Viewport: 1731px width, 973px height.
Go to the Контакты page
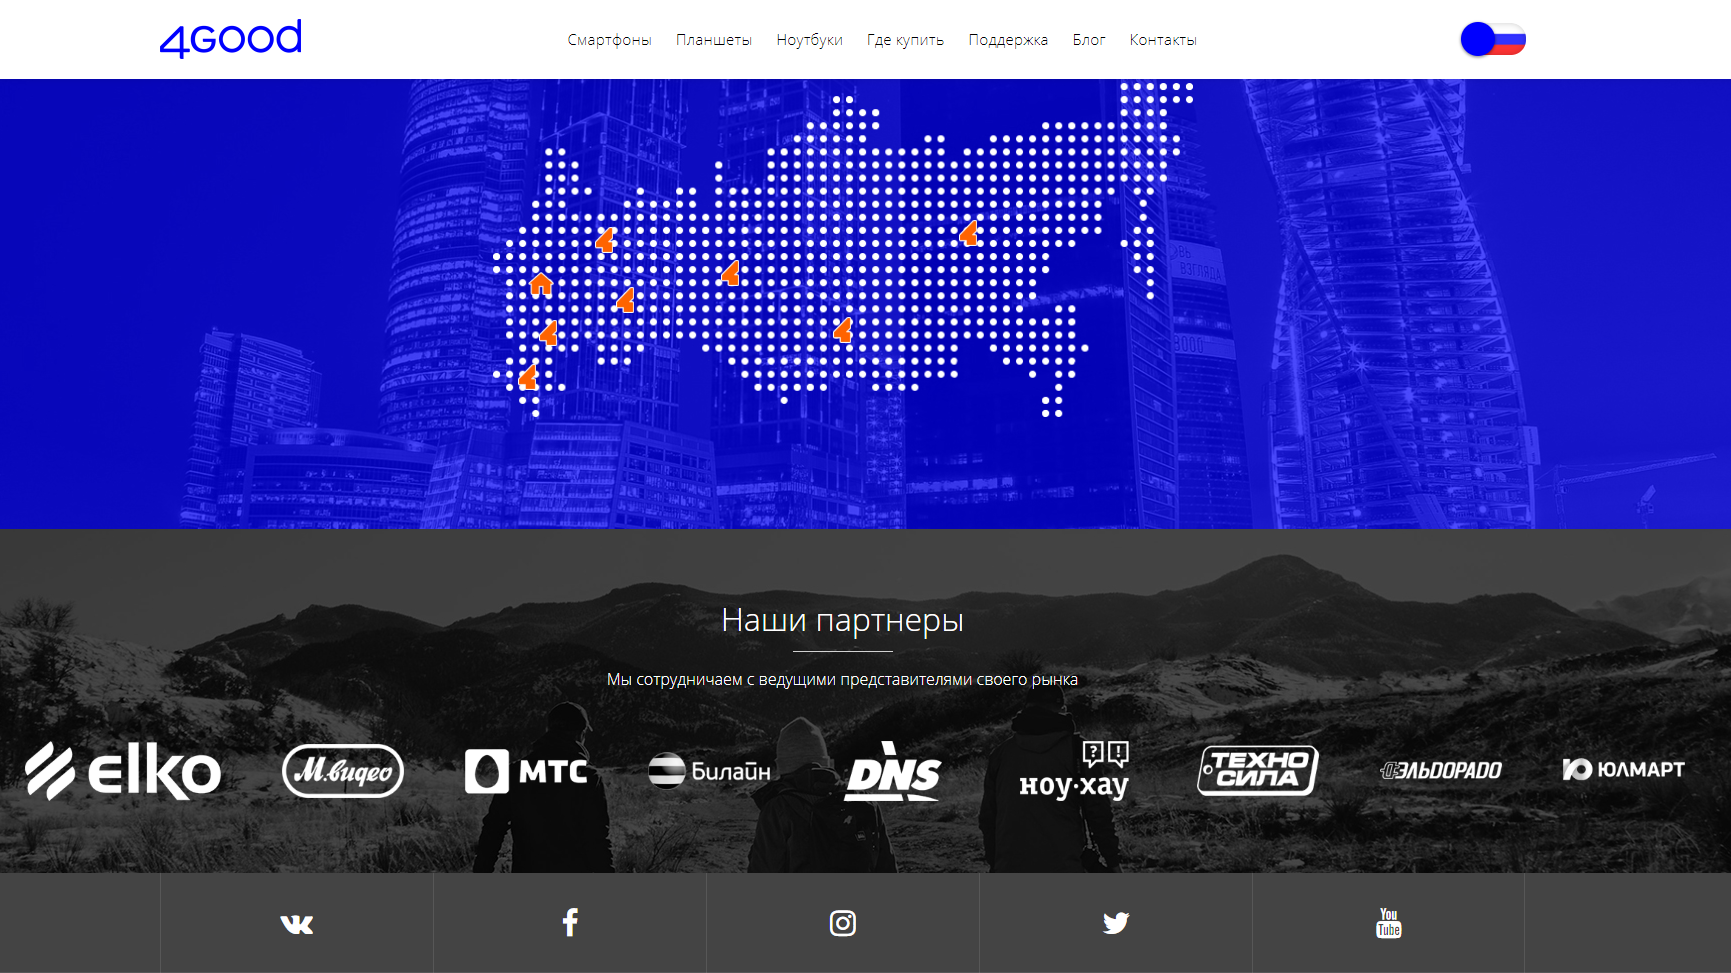1163,40
